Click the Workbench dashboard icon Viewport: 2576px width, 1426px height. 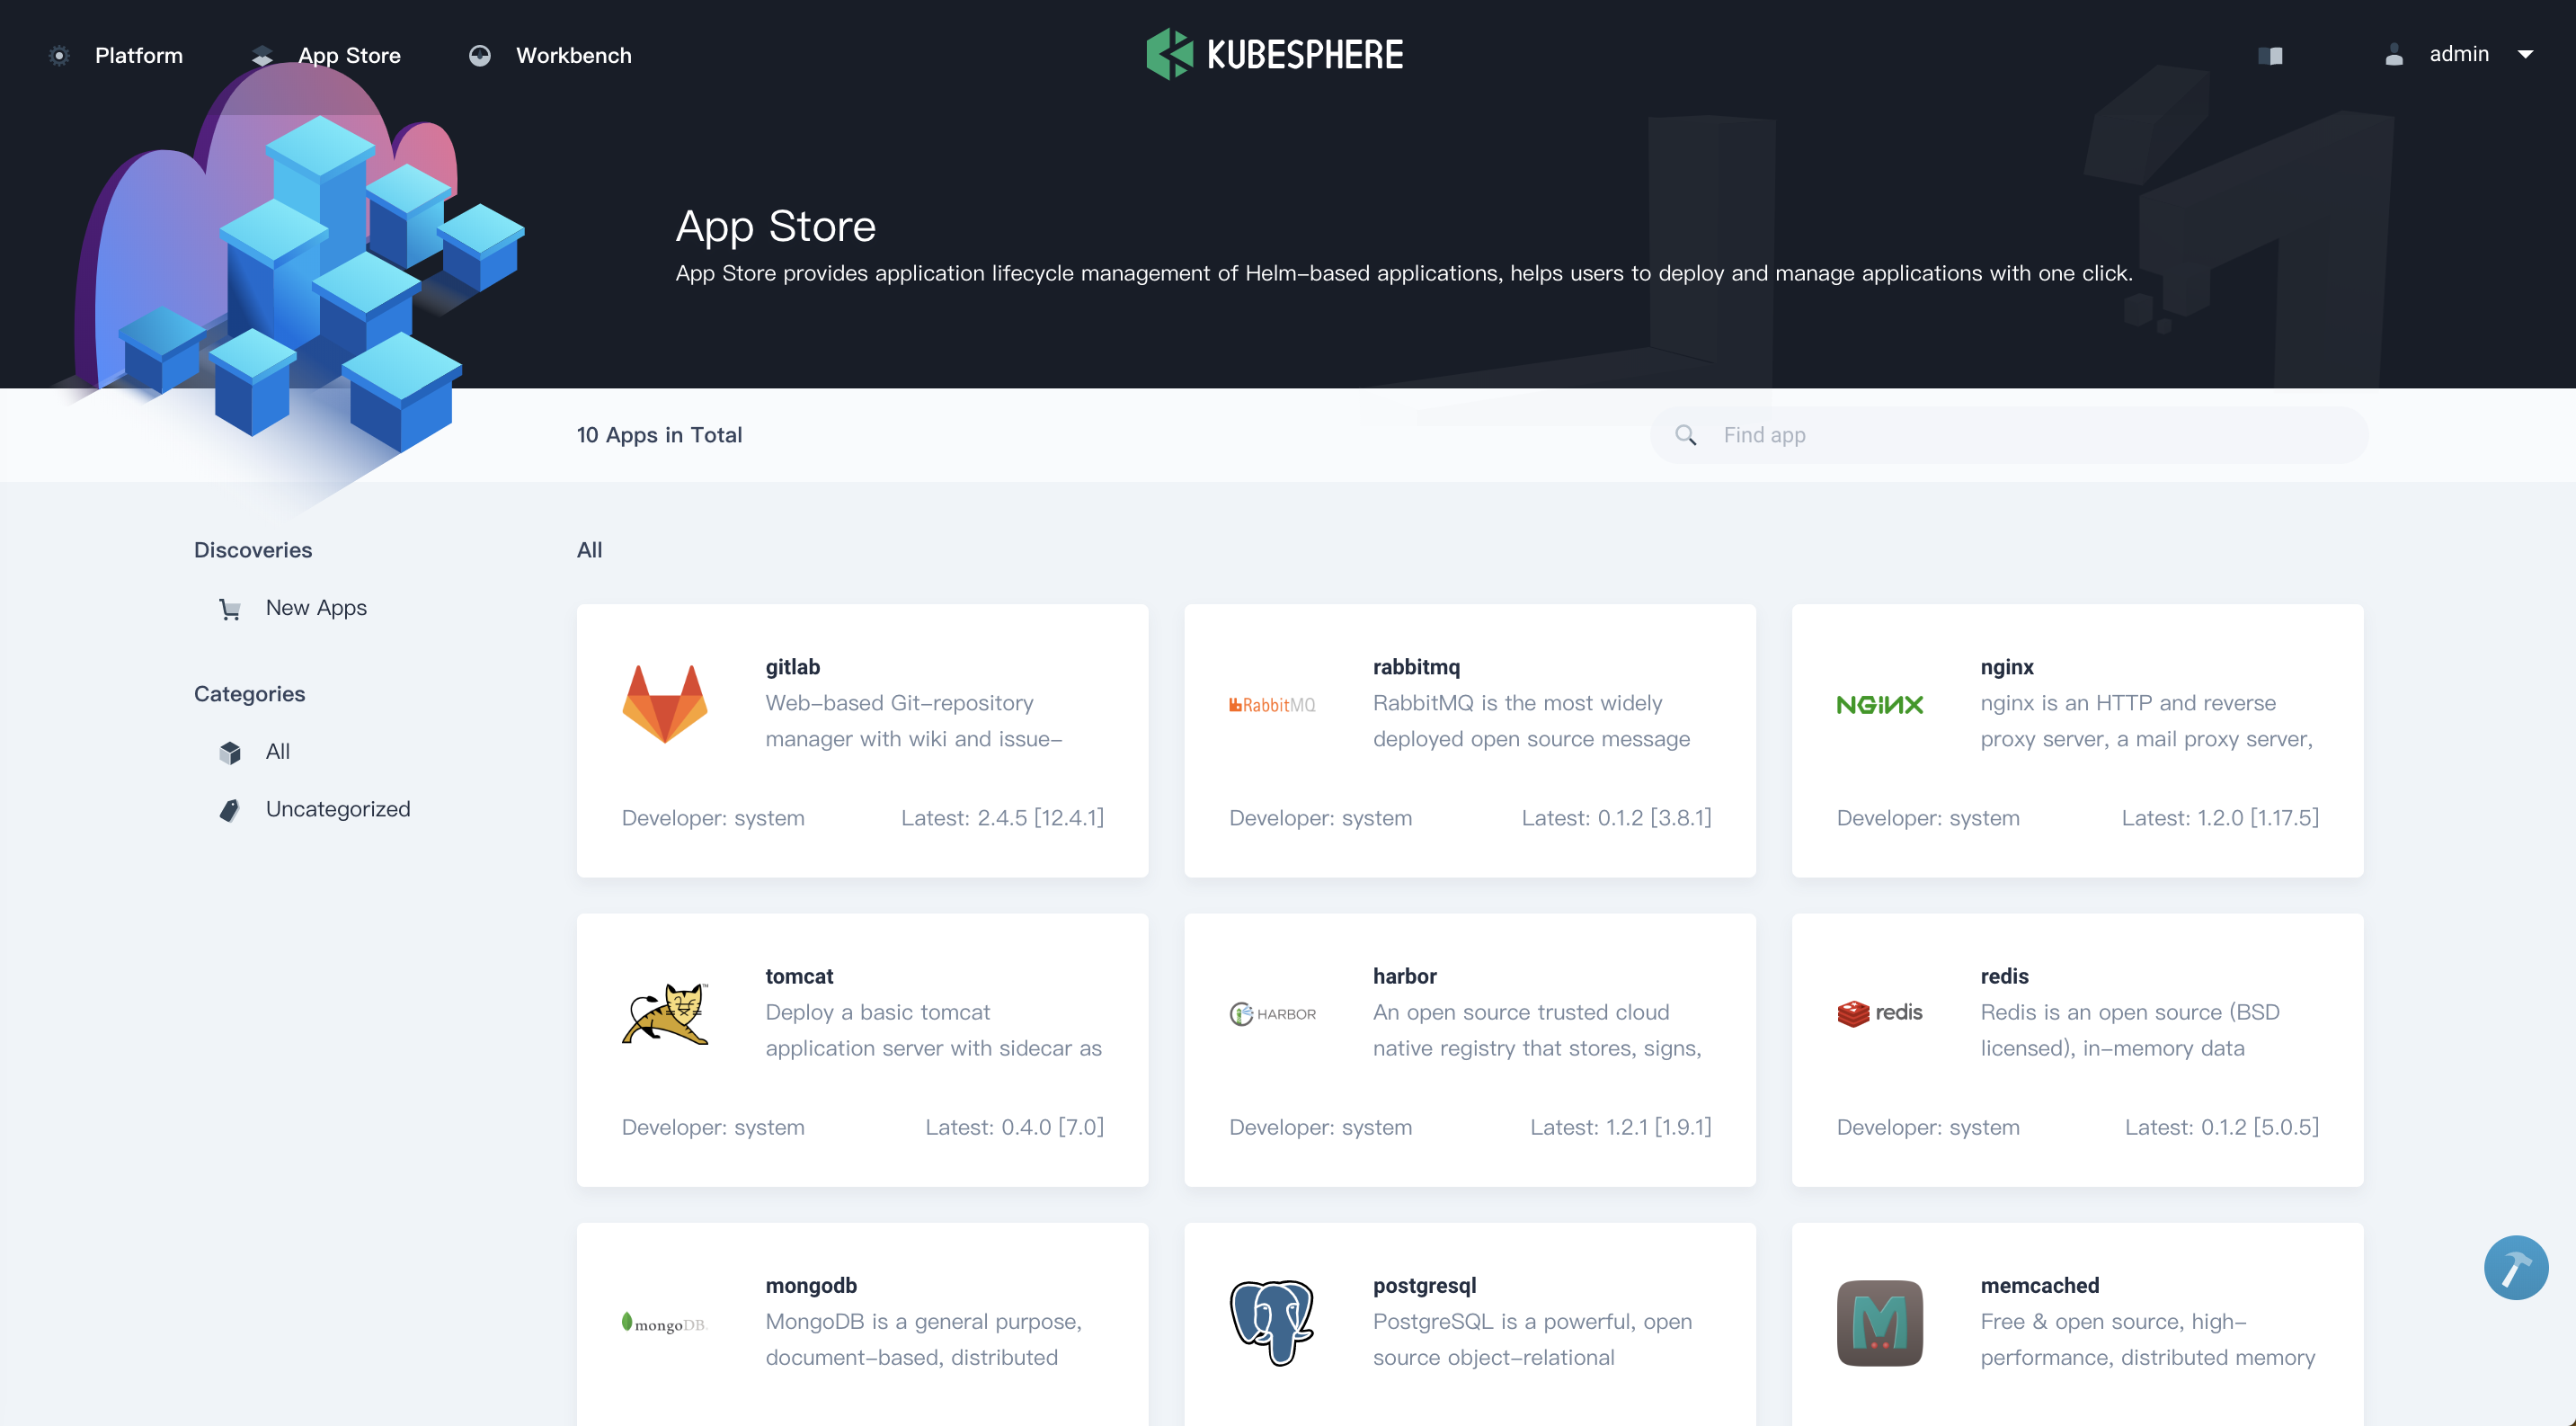click(x=480, y=55)
